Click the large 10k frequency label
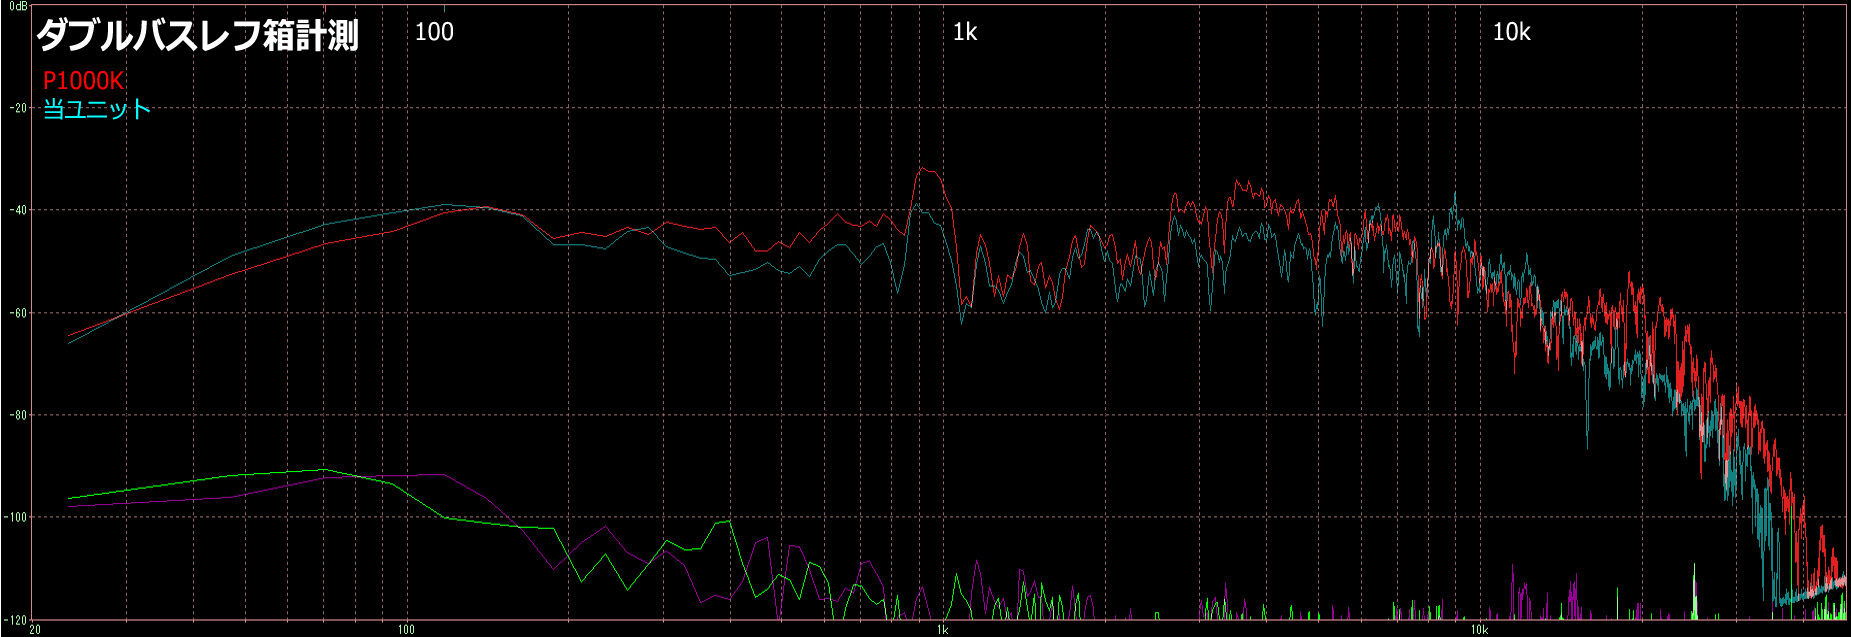The width and height of the screenshot is (1851, 637). 1511,32
